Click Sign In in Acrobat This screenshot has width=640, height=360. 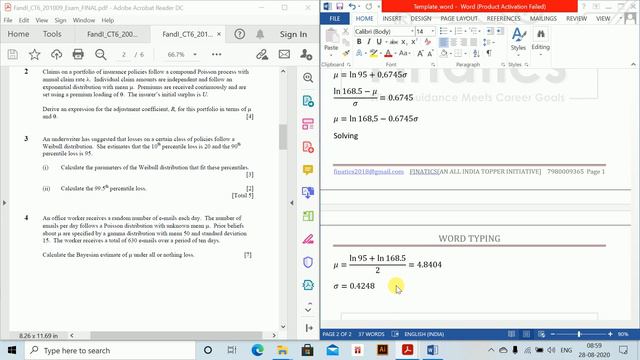click(293, 34)
